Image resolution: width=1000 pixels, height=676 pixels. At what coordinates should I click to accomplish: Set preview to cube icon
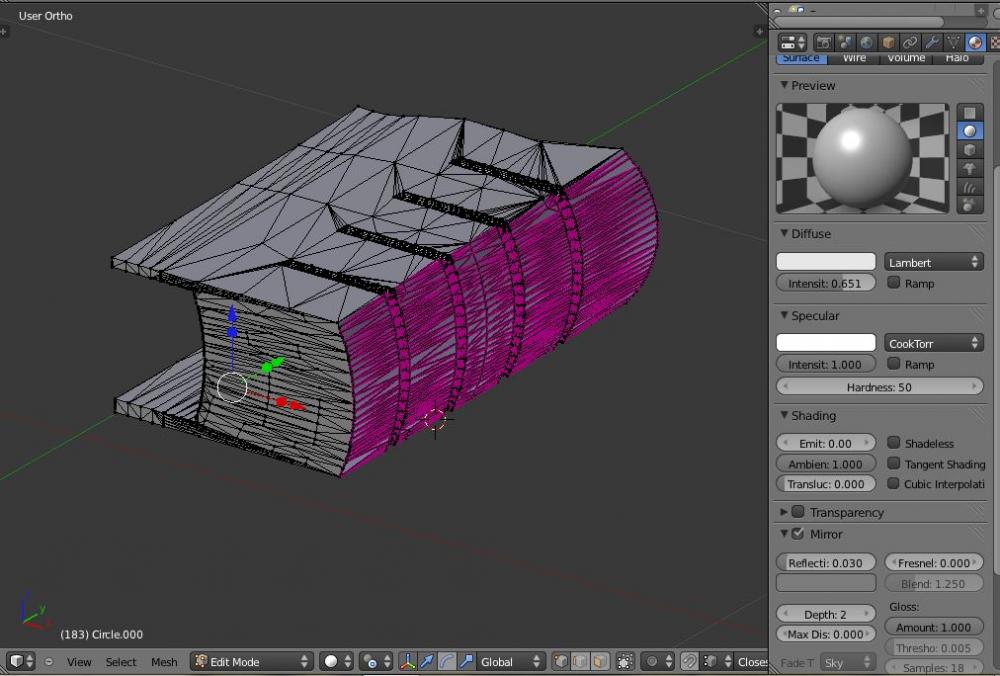click(x=969, y=150)
